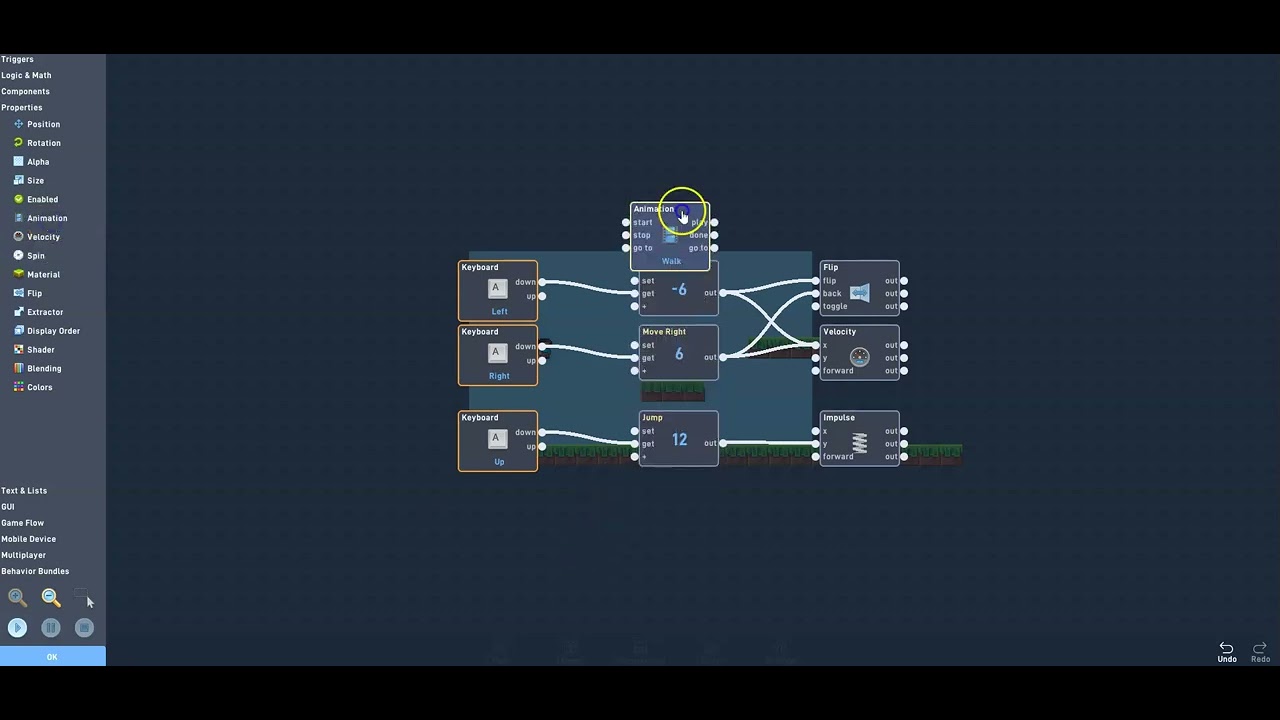Select the Extractor behavior icon

[x=18, y=312]
